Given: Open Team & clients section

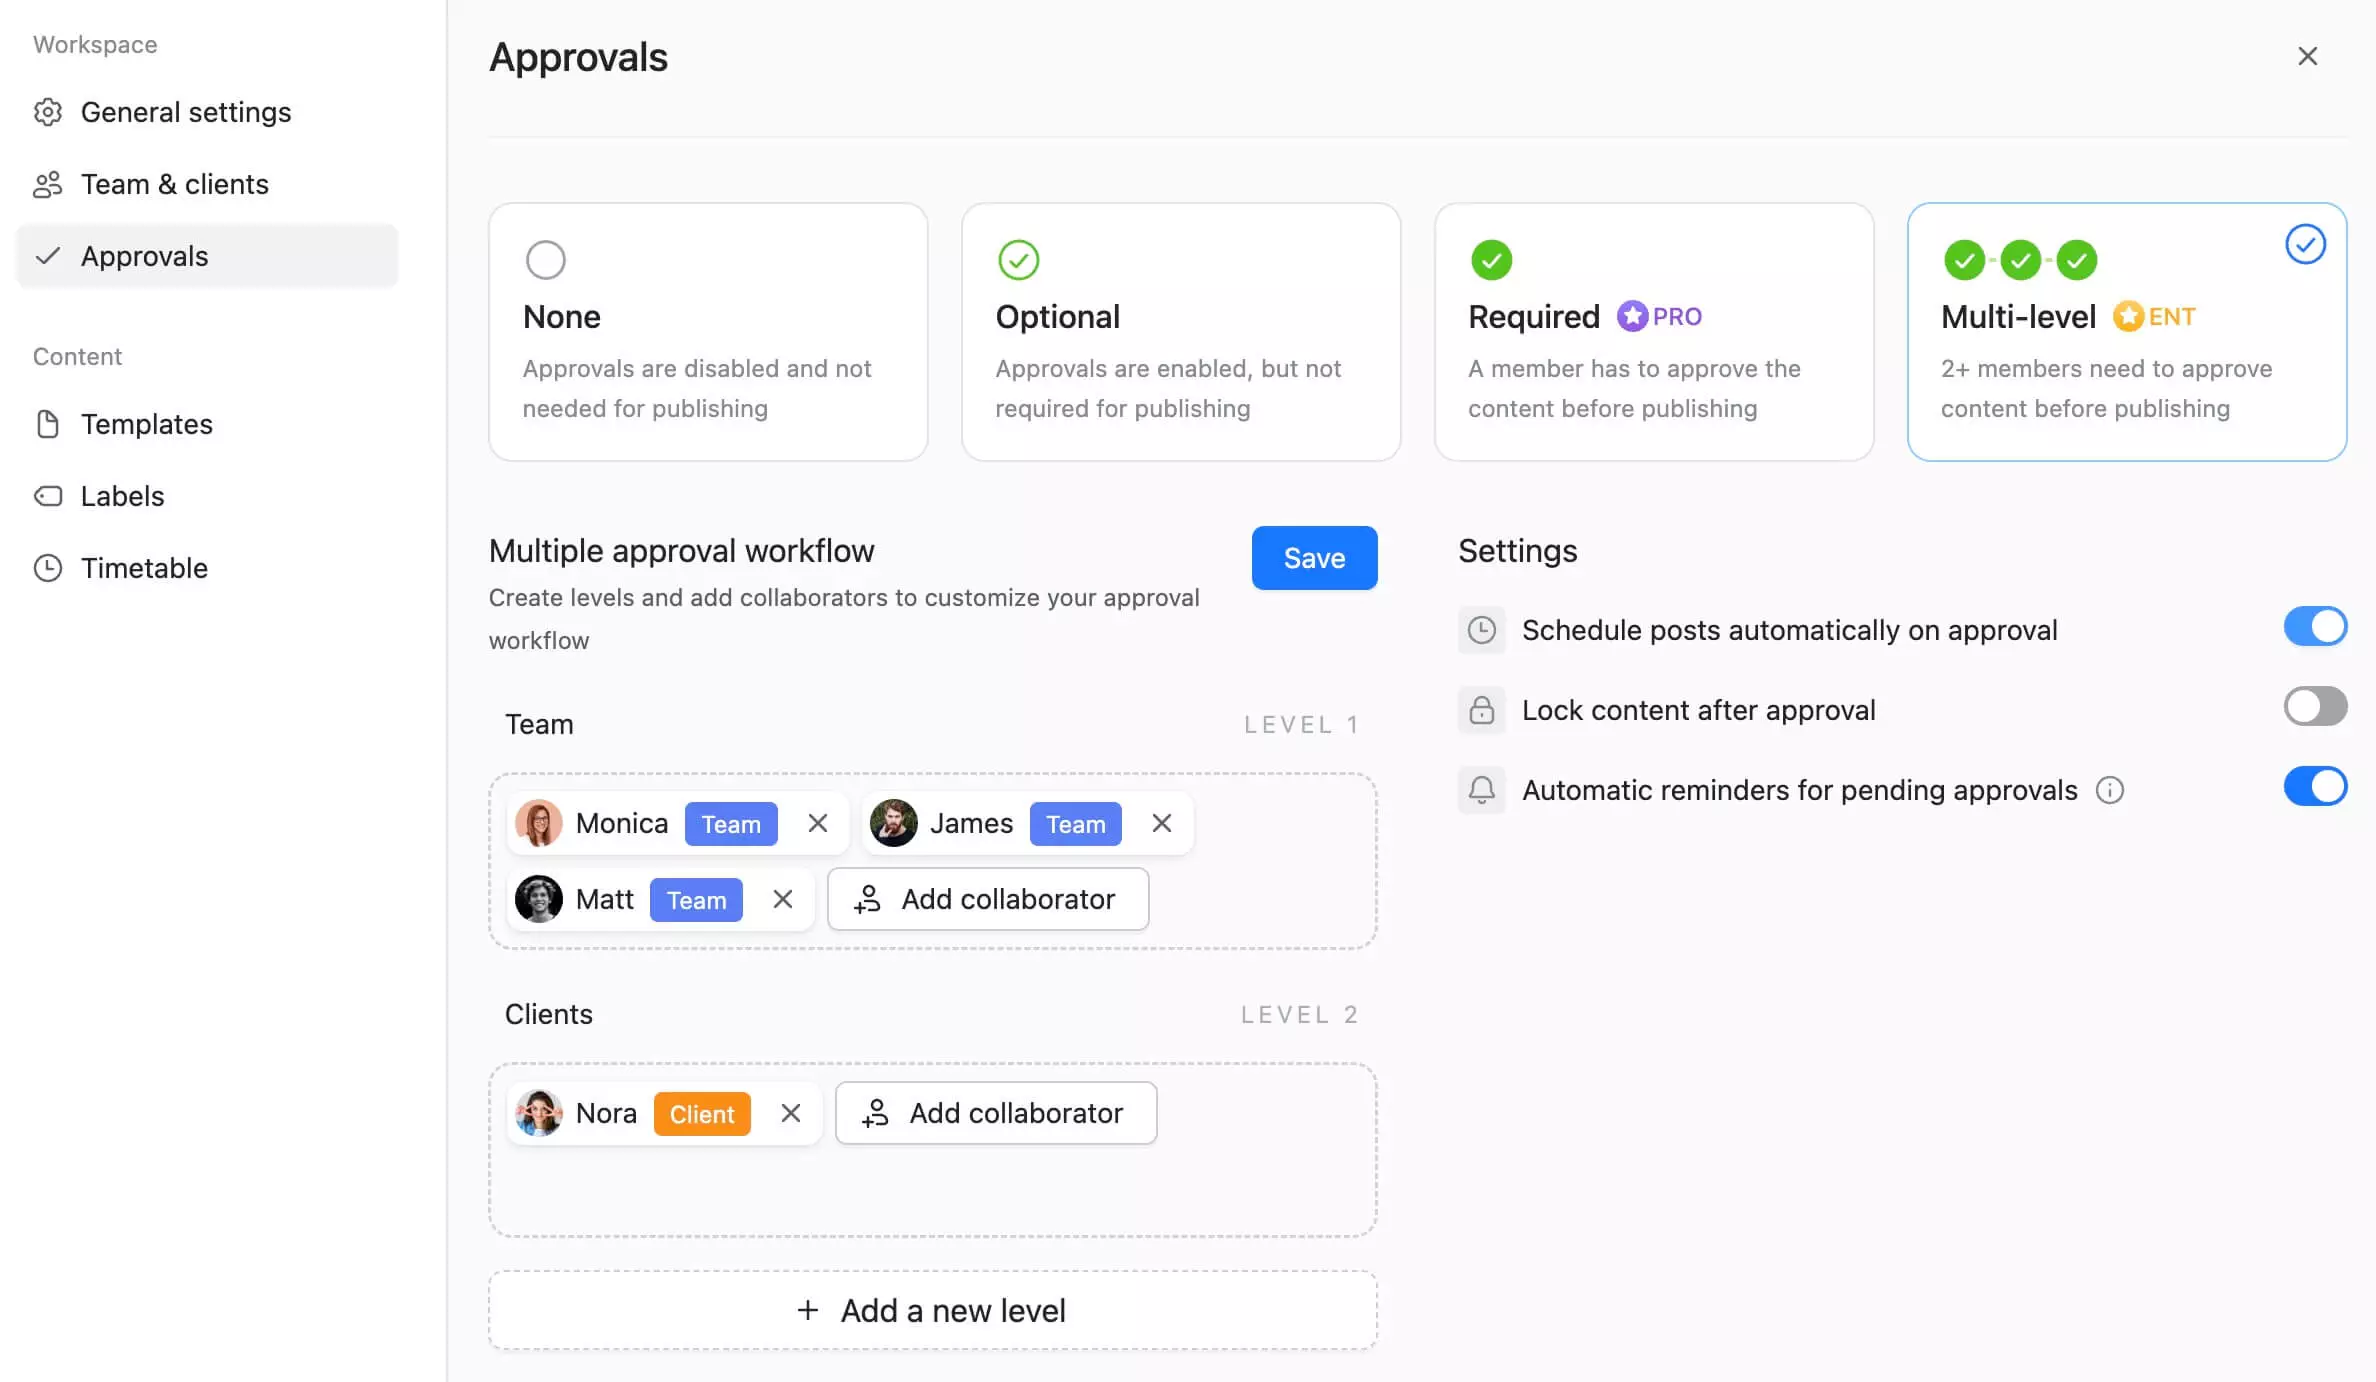Looking at the screenshot, I should [x=207, y=184].
